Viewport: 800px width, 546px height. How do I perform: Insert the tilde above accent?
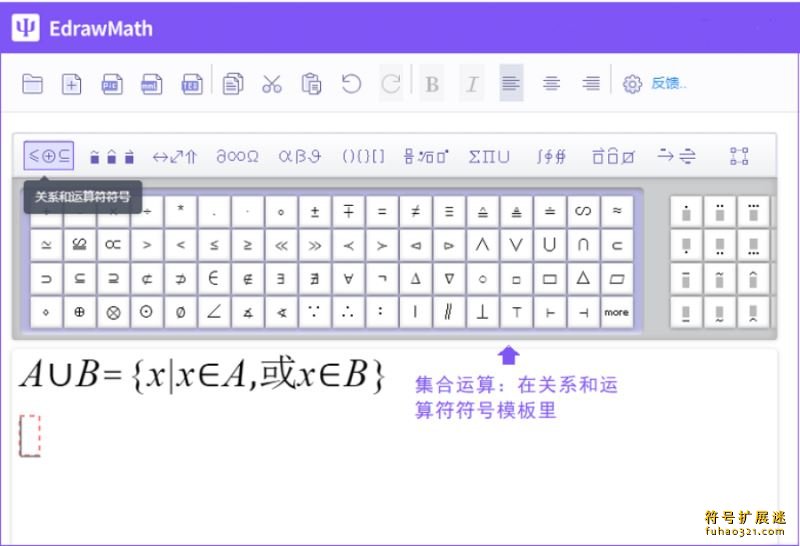(x=720, y=279)
